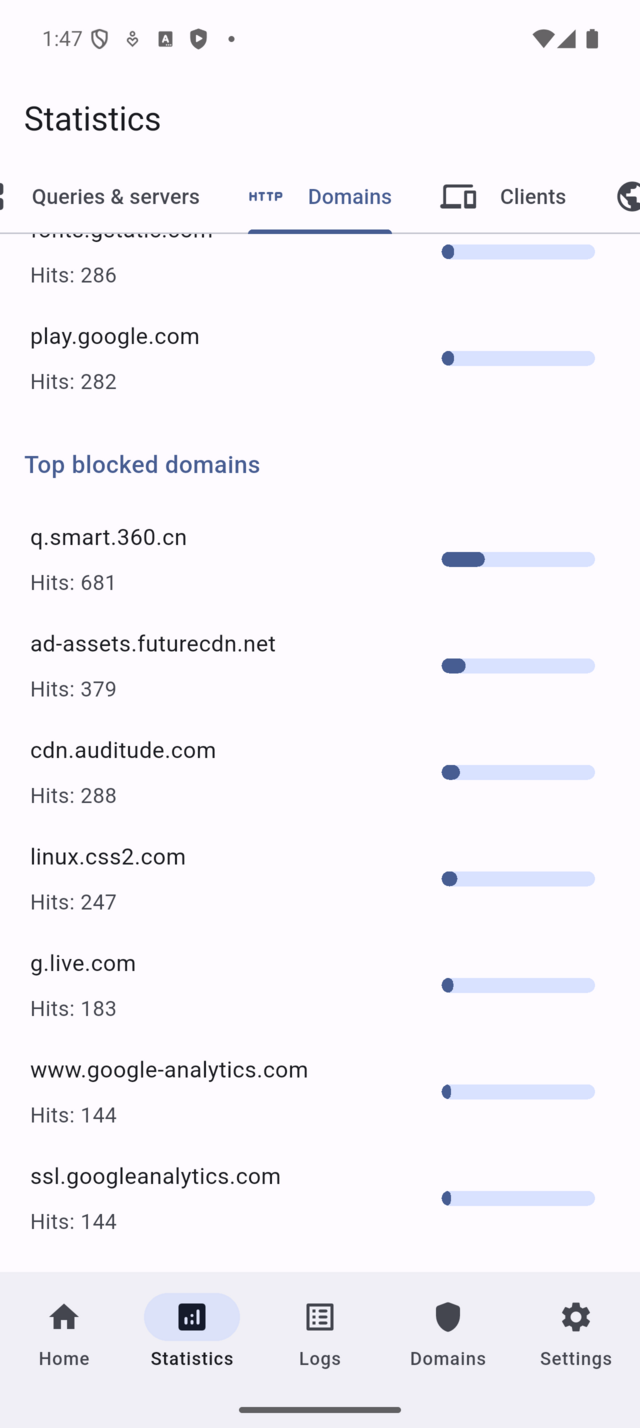
Task: Tap the HTTP icon on the Domains tab
Action: coord(266,196)
